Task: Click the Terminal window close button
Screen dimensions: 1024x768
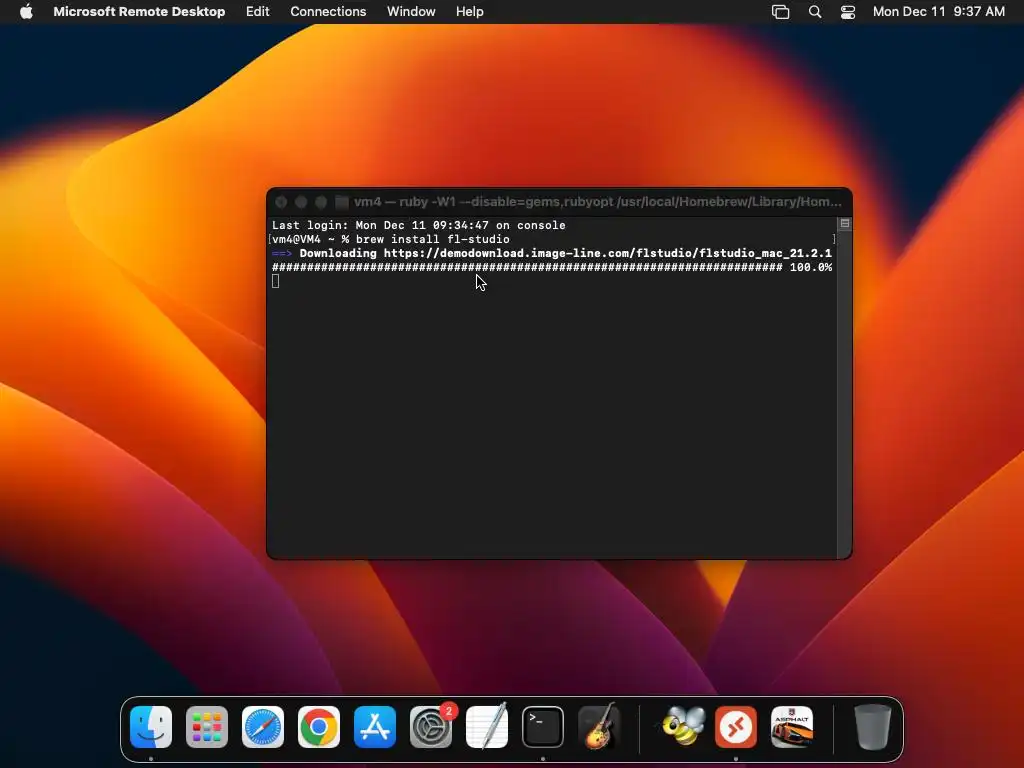Action: tap(281, 202)
